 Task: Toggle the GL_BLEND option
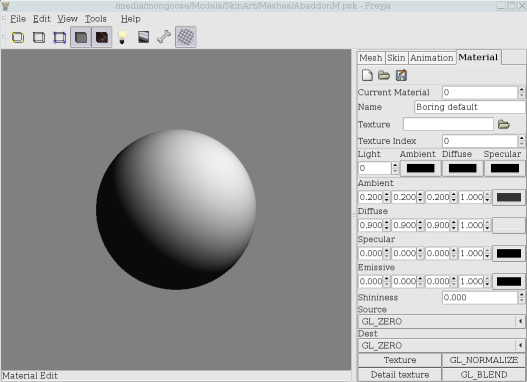(484, 374)
